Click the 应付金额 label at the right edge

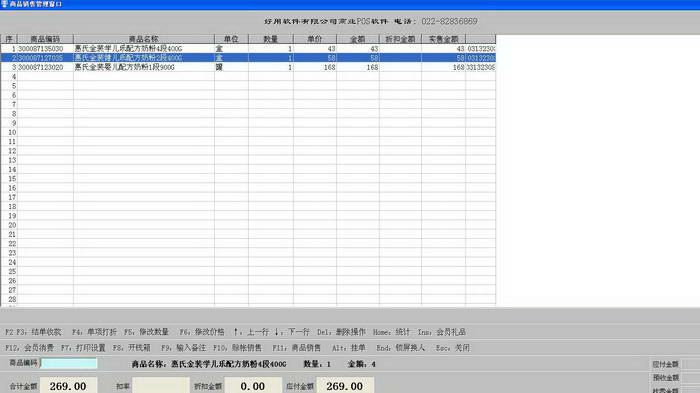666,364
